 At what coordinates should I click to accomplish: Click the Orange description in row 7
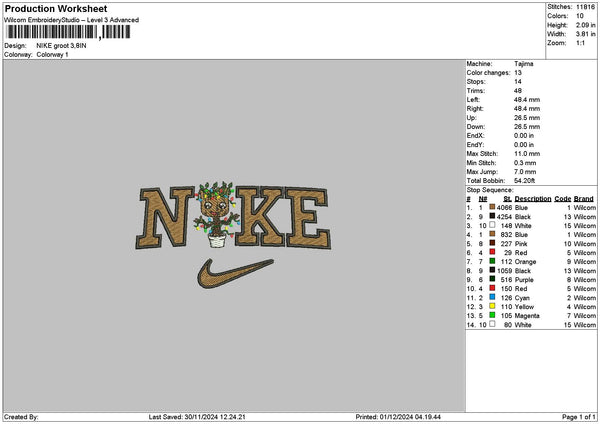point(525,262)
